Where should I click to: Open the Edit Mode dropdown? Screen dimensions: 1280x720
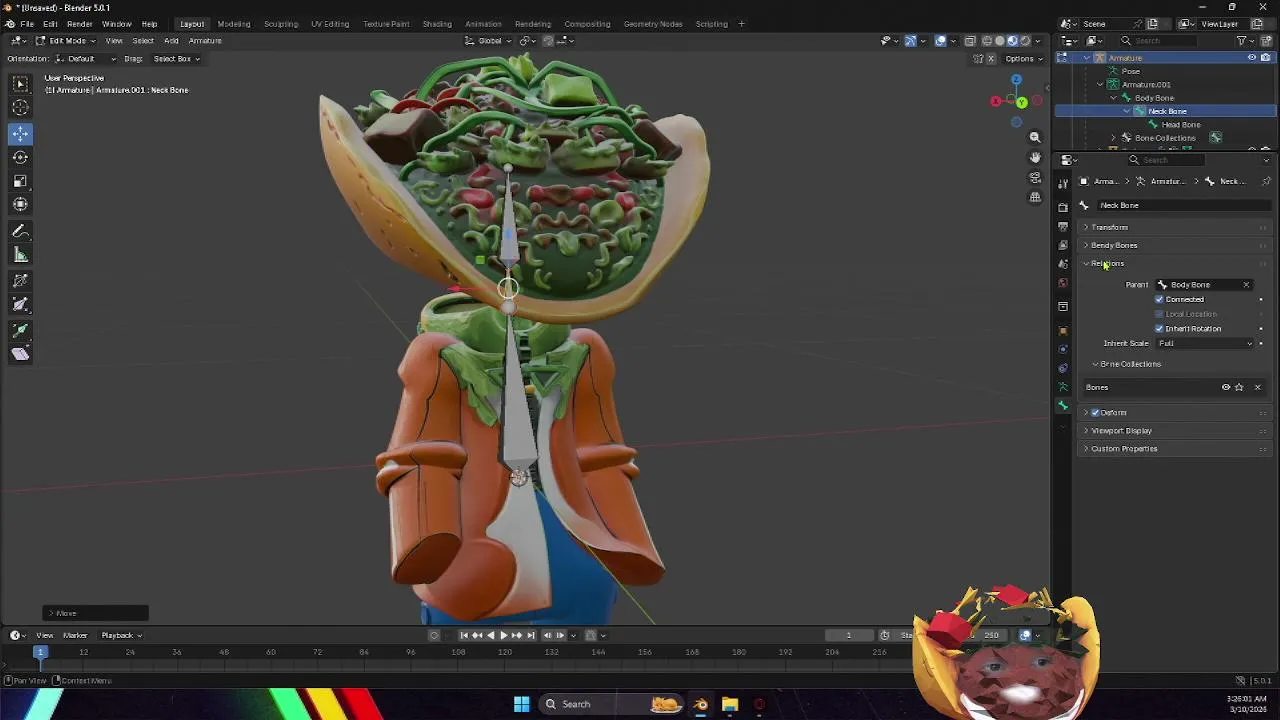pos(65,41)
